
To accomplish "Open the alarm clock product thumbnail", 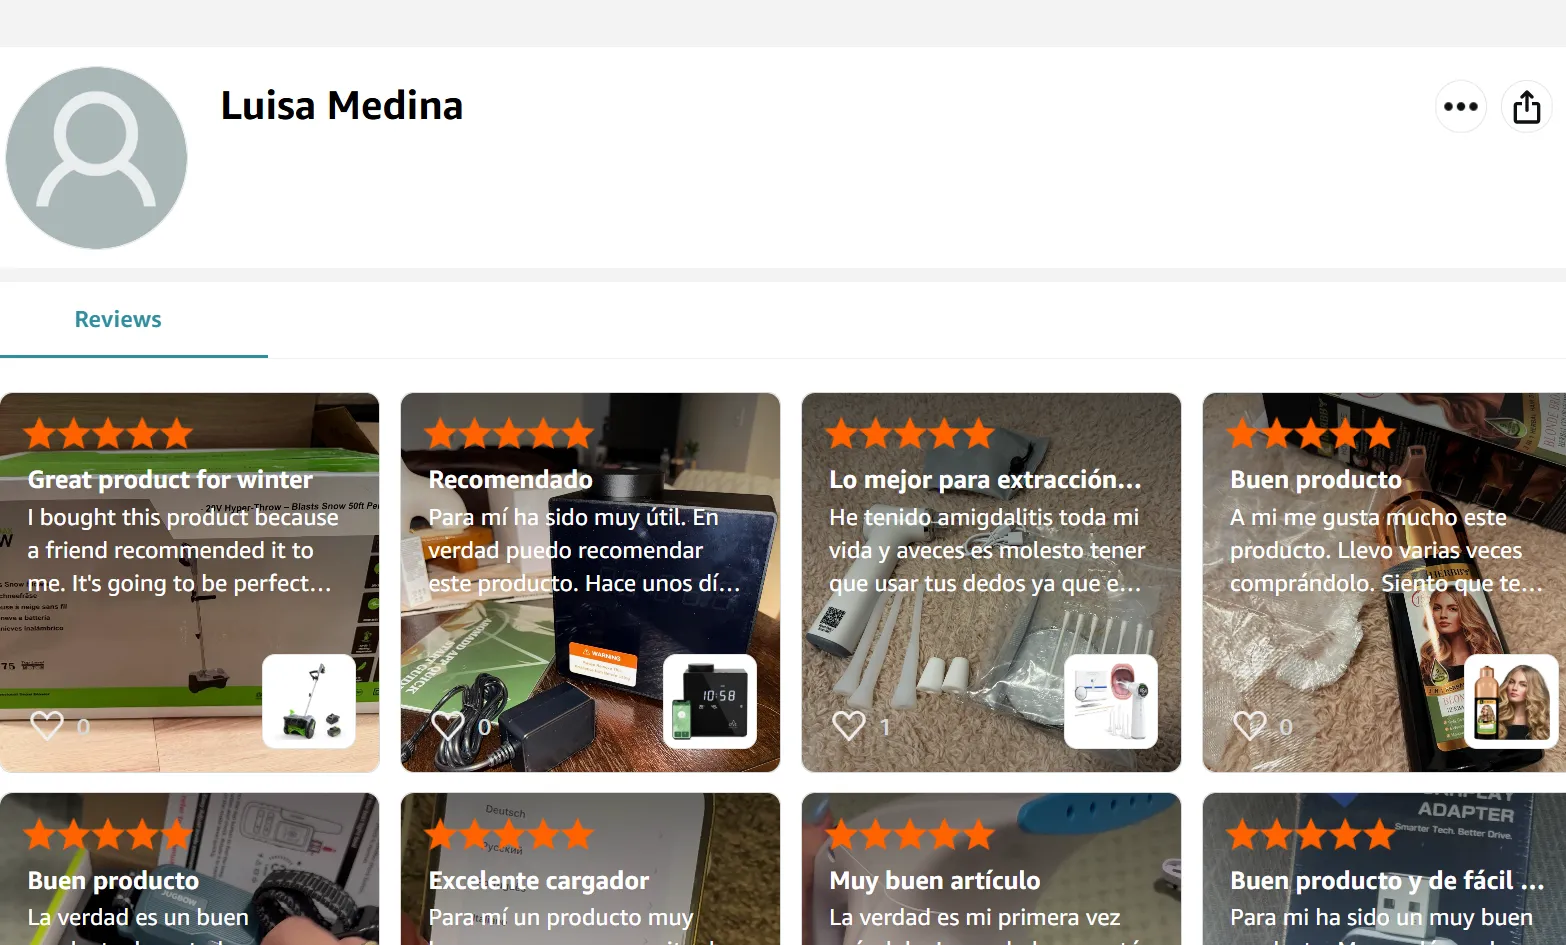I will click(710, 701).
